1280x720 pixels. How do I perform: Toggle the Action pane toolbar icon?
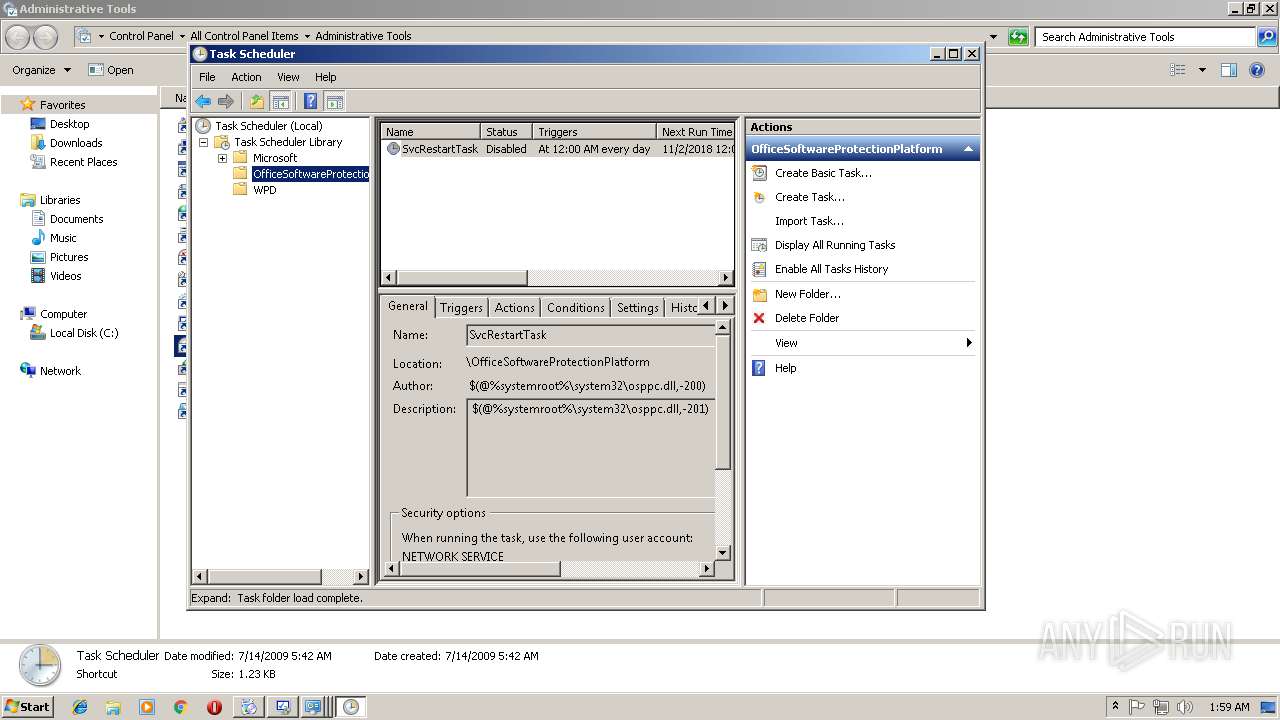[335, 102]
